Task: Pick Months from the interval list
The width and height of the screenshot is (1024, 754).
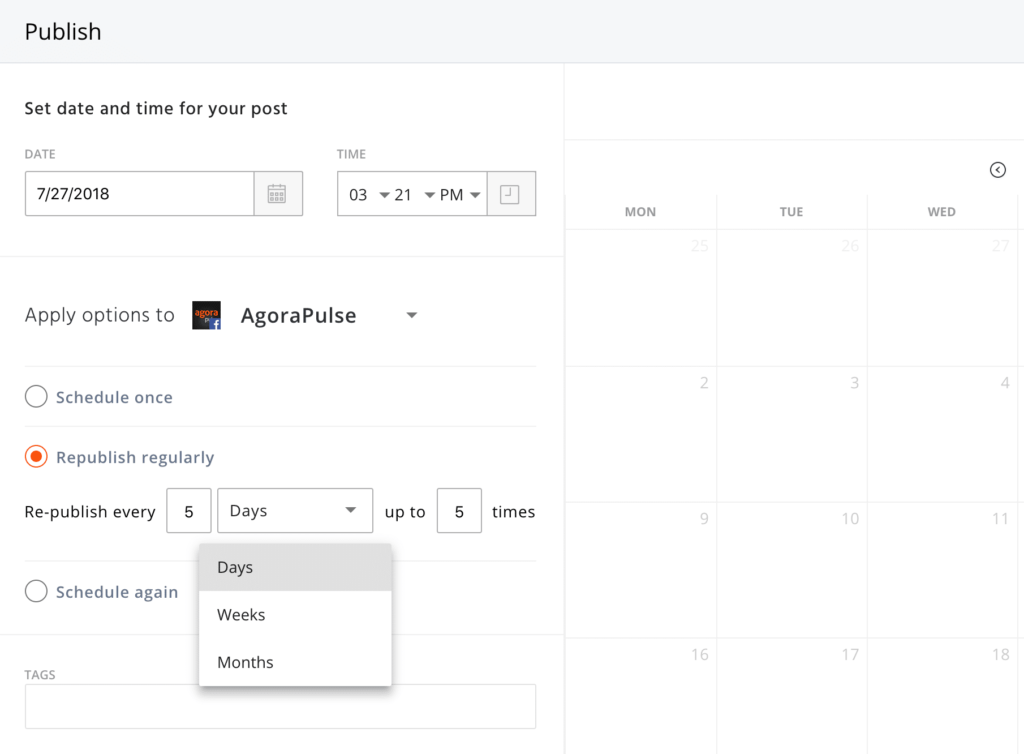Action: [x=295, y=662]
